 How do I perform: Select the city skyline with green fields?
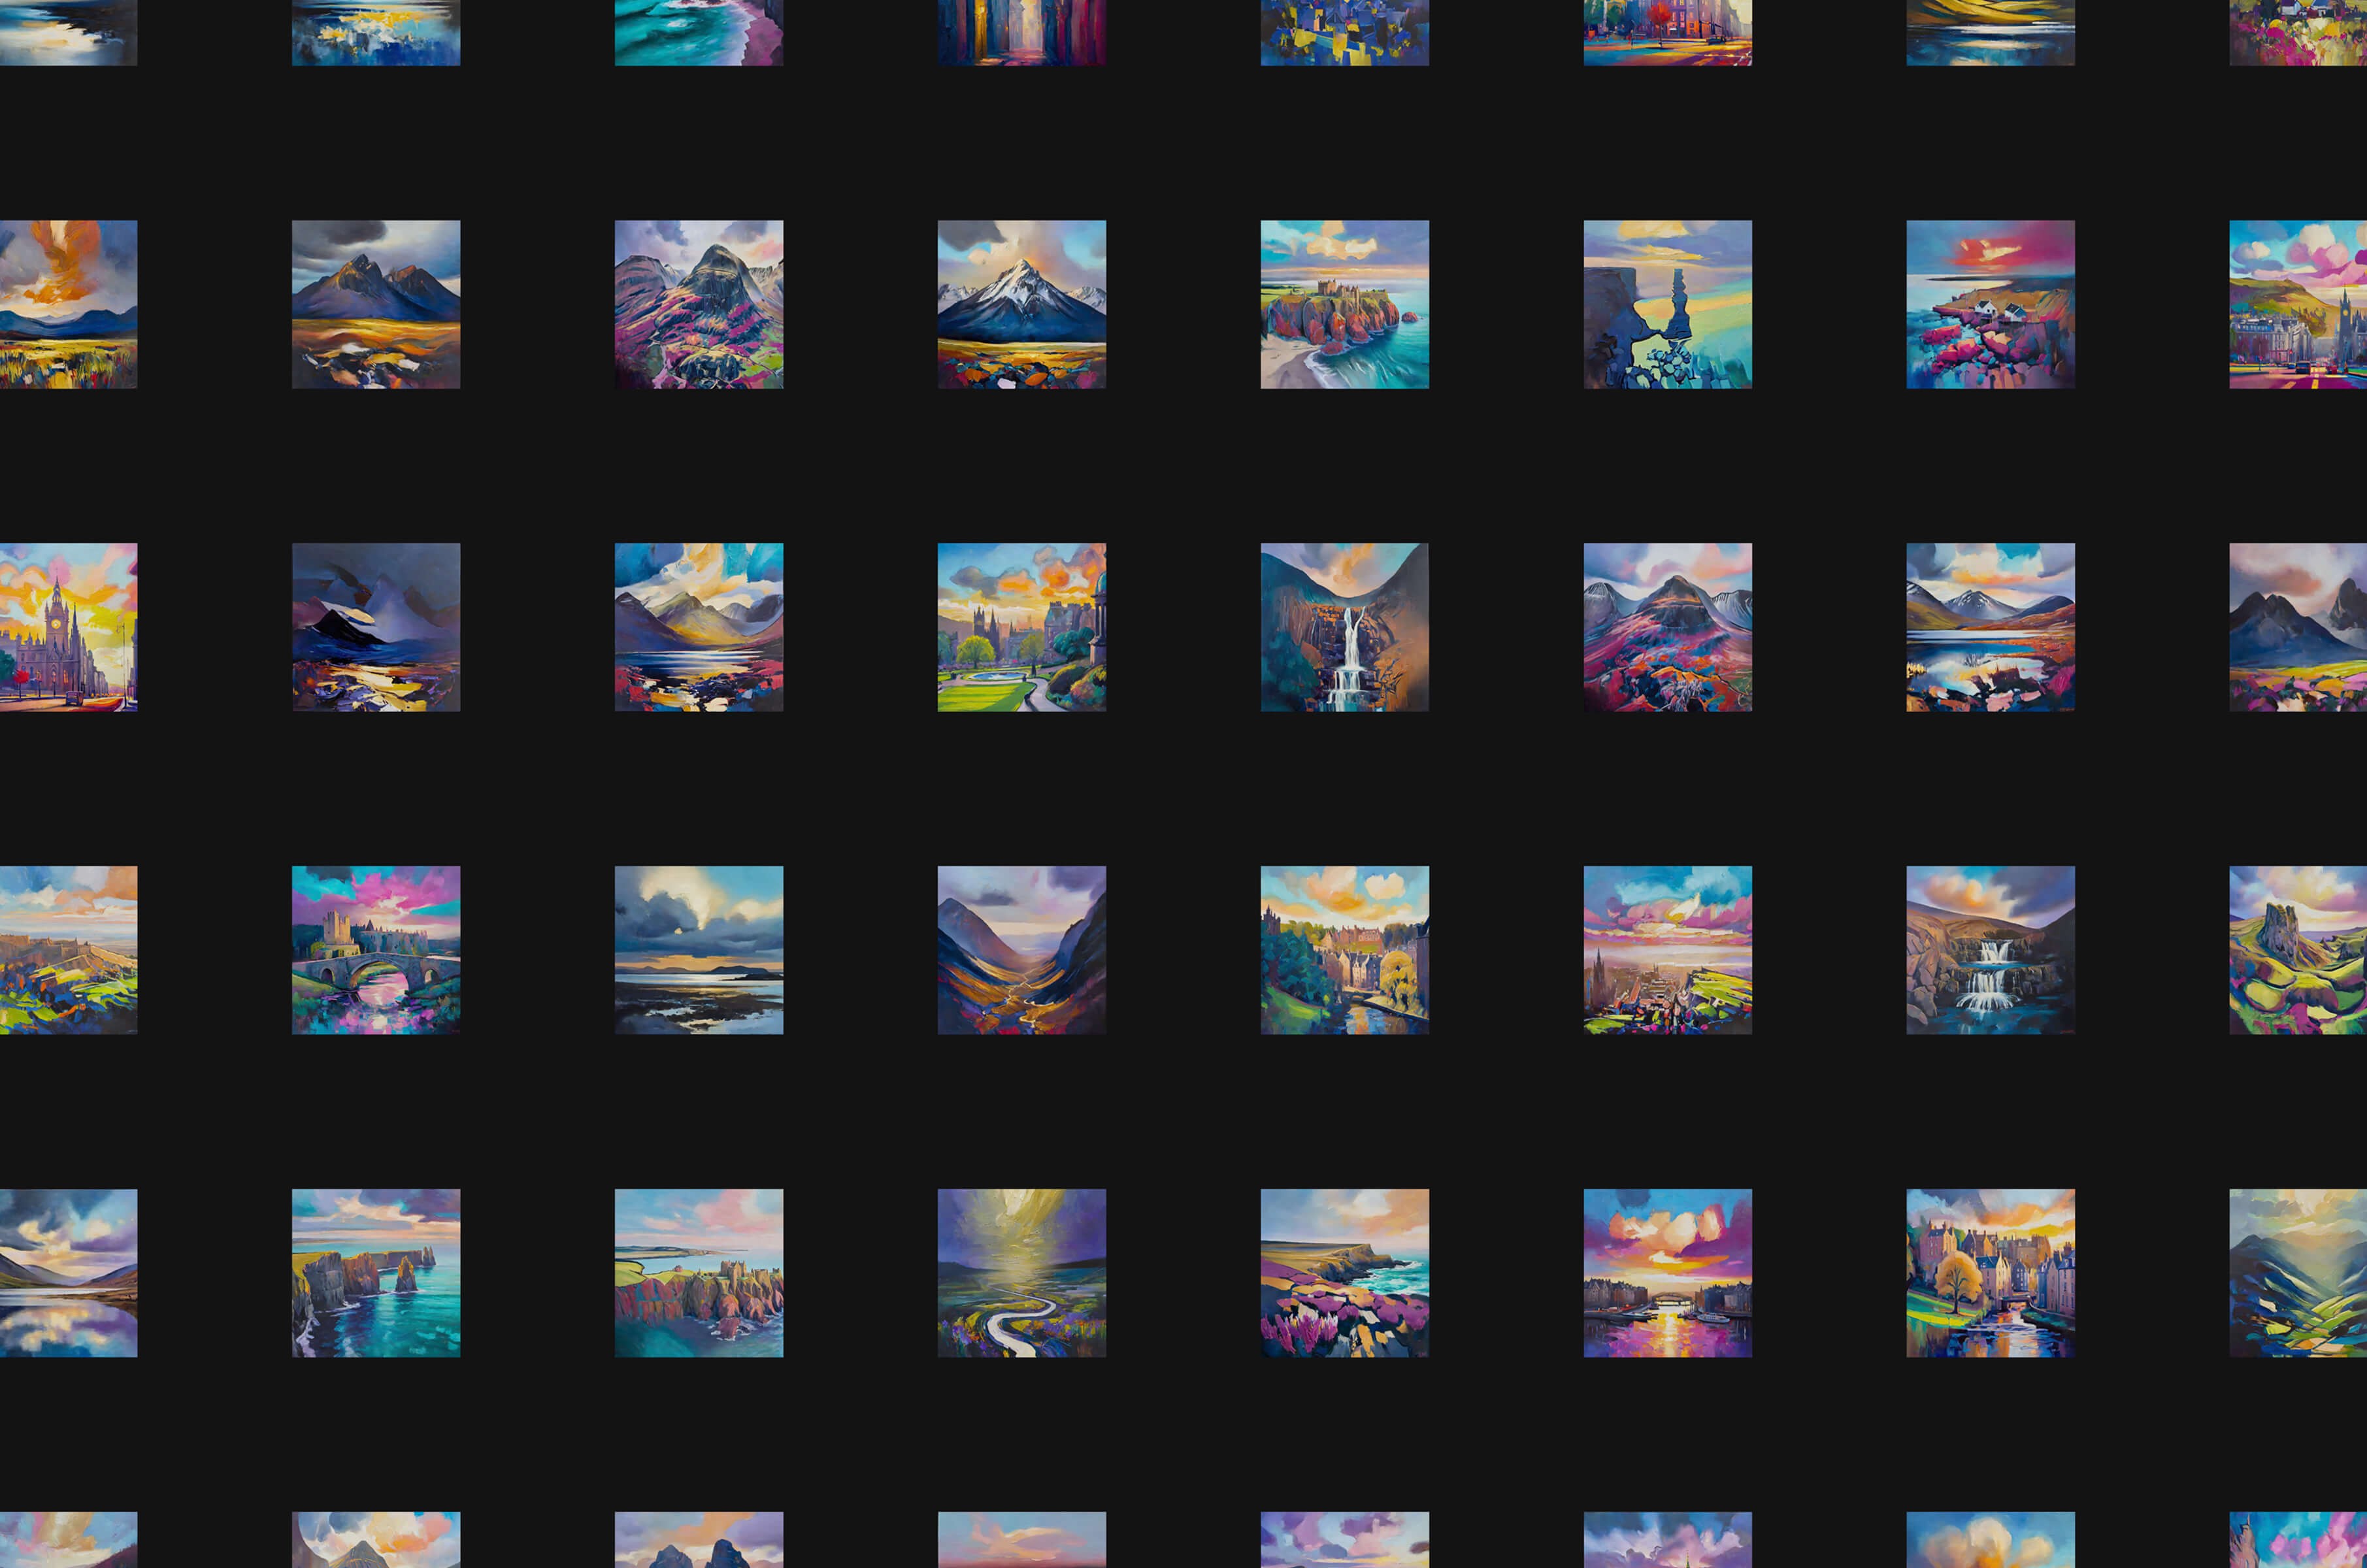[1667, 950]
